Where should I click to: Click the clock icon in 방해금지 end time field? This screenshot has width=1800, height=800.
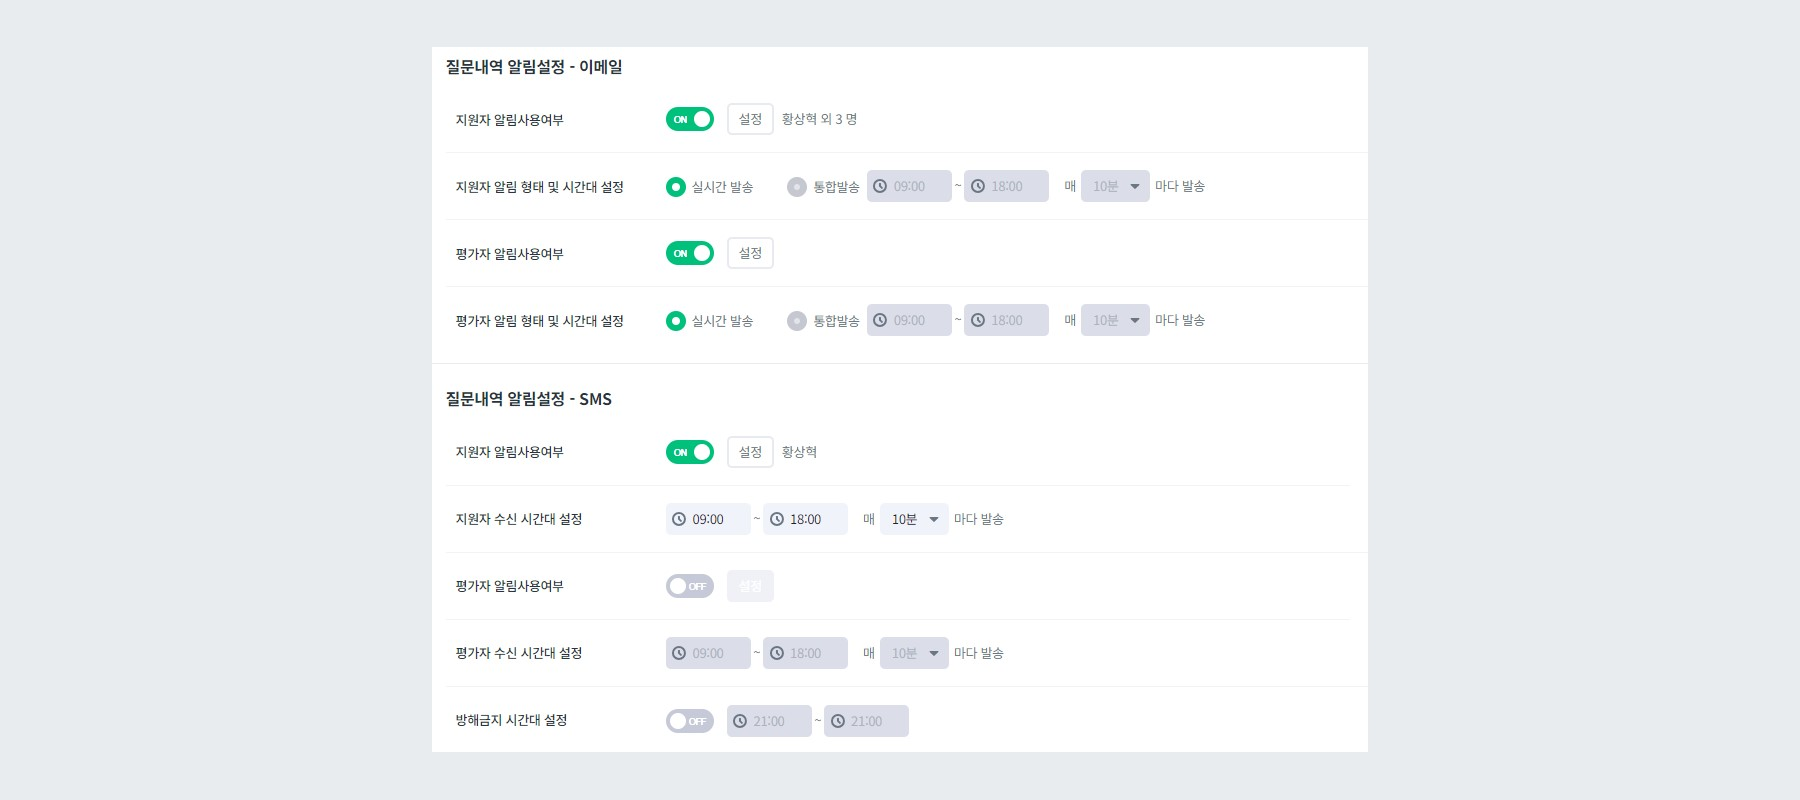pyautogui.click(x=839, y=720)
